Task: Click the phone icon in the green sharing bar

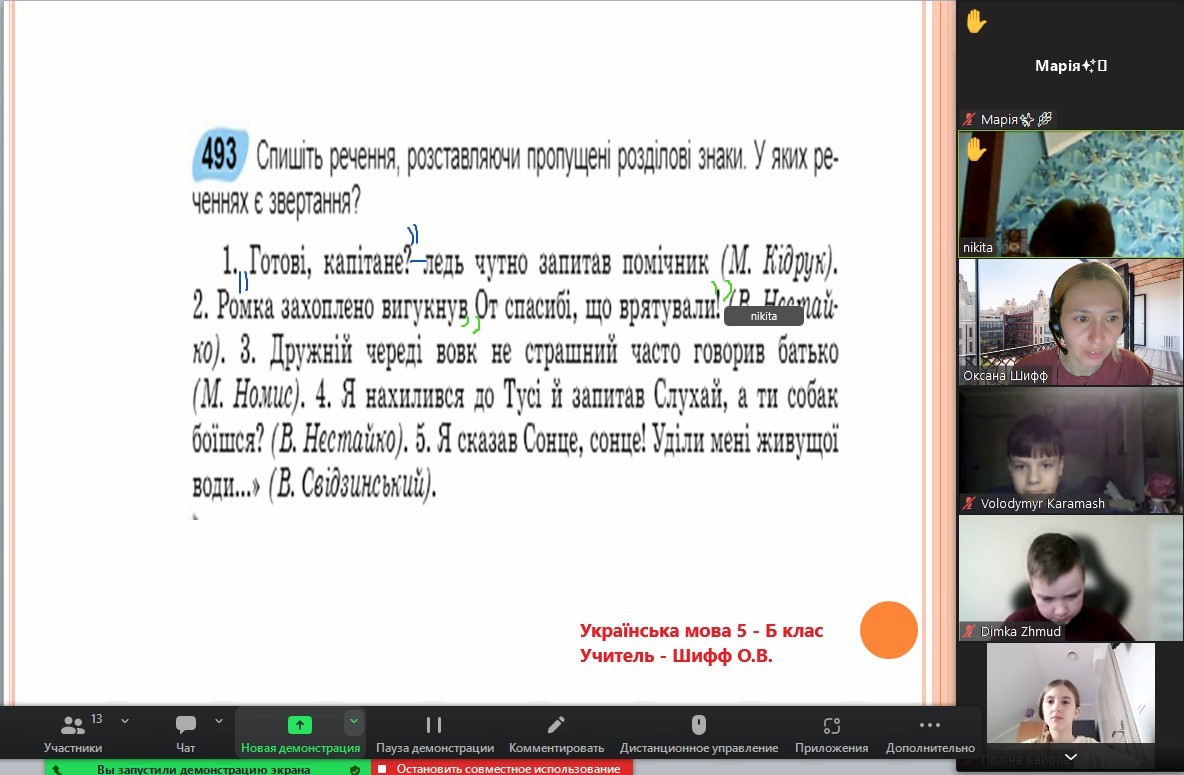Action: 58,769
